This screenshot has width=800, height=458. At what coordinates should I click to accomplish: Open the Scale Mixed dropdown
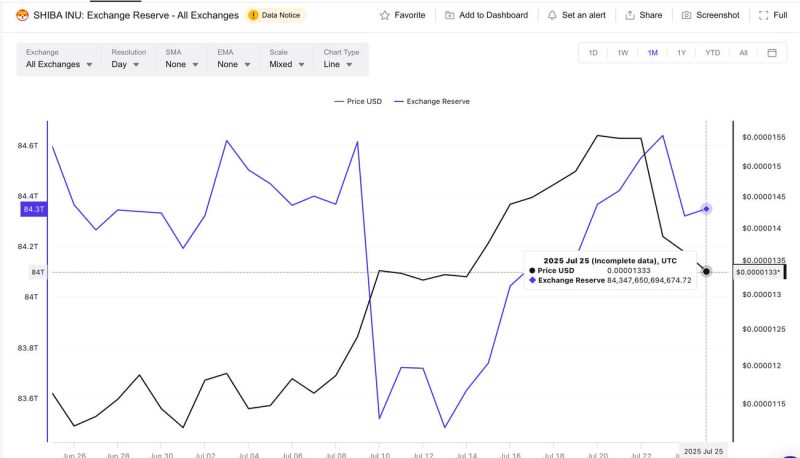(x=287, y=59)
